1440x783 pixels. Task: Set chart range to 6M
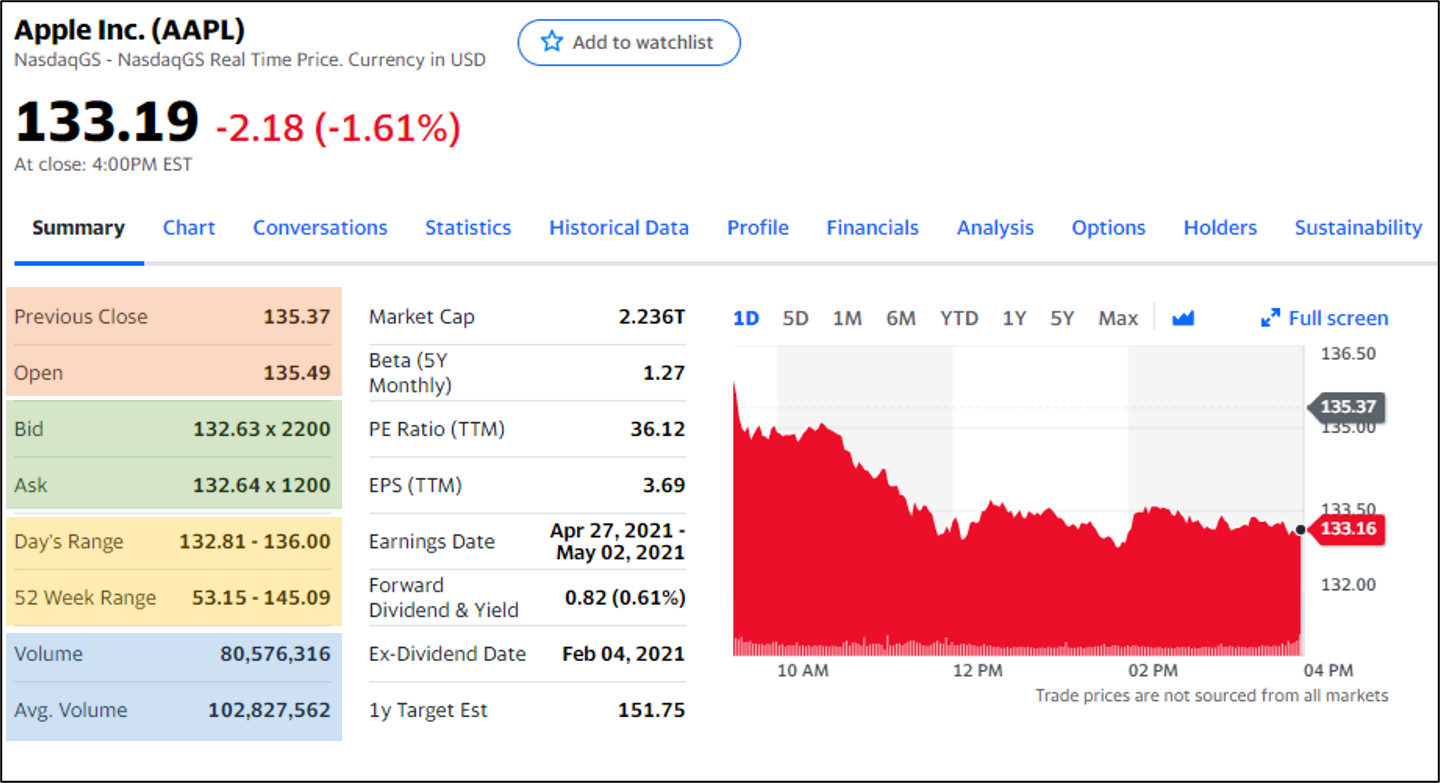pos(901,318)
